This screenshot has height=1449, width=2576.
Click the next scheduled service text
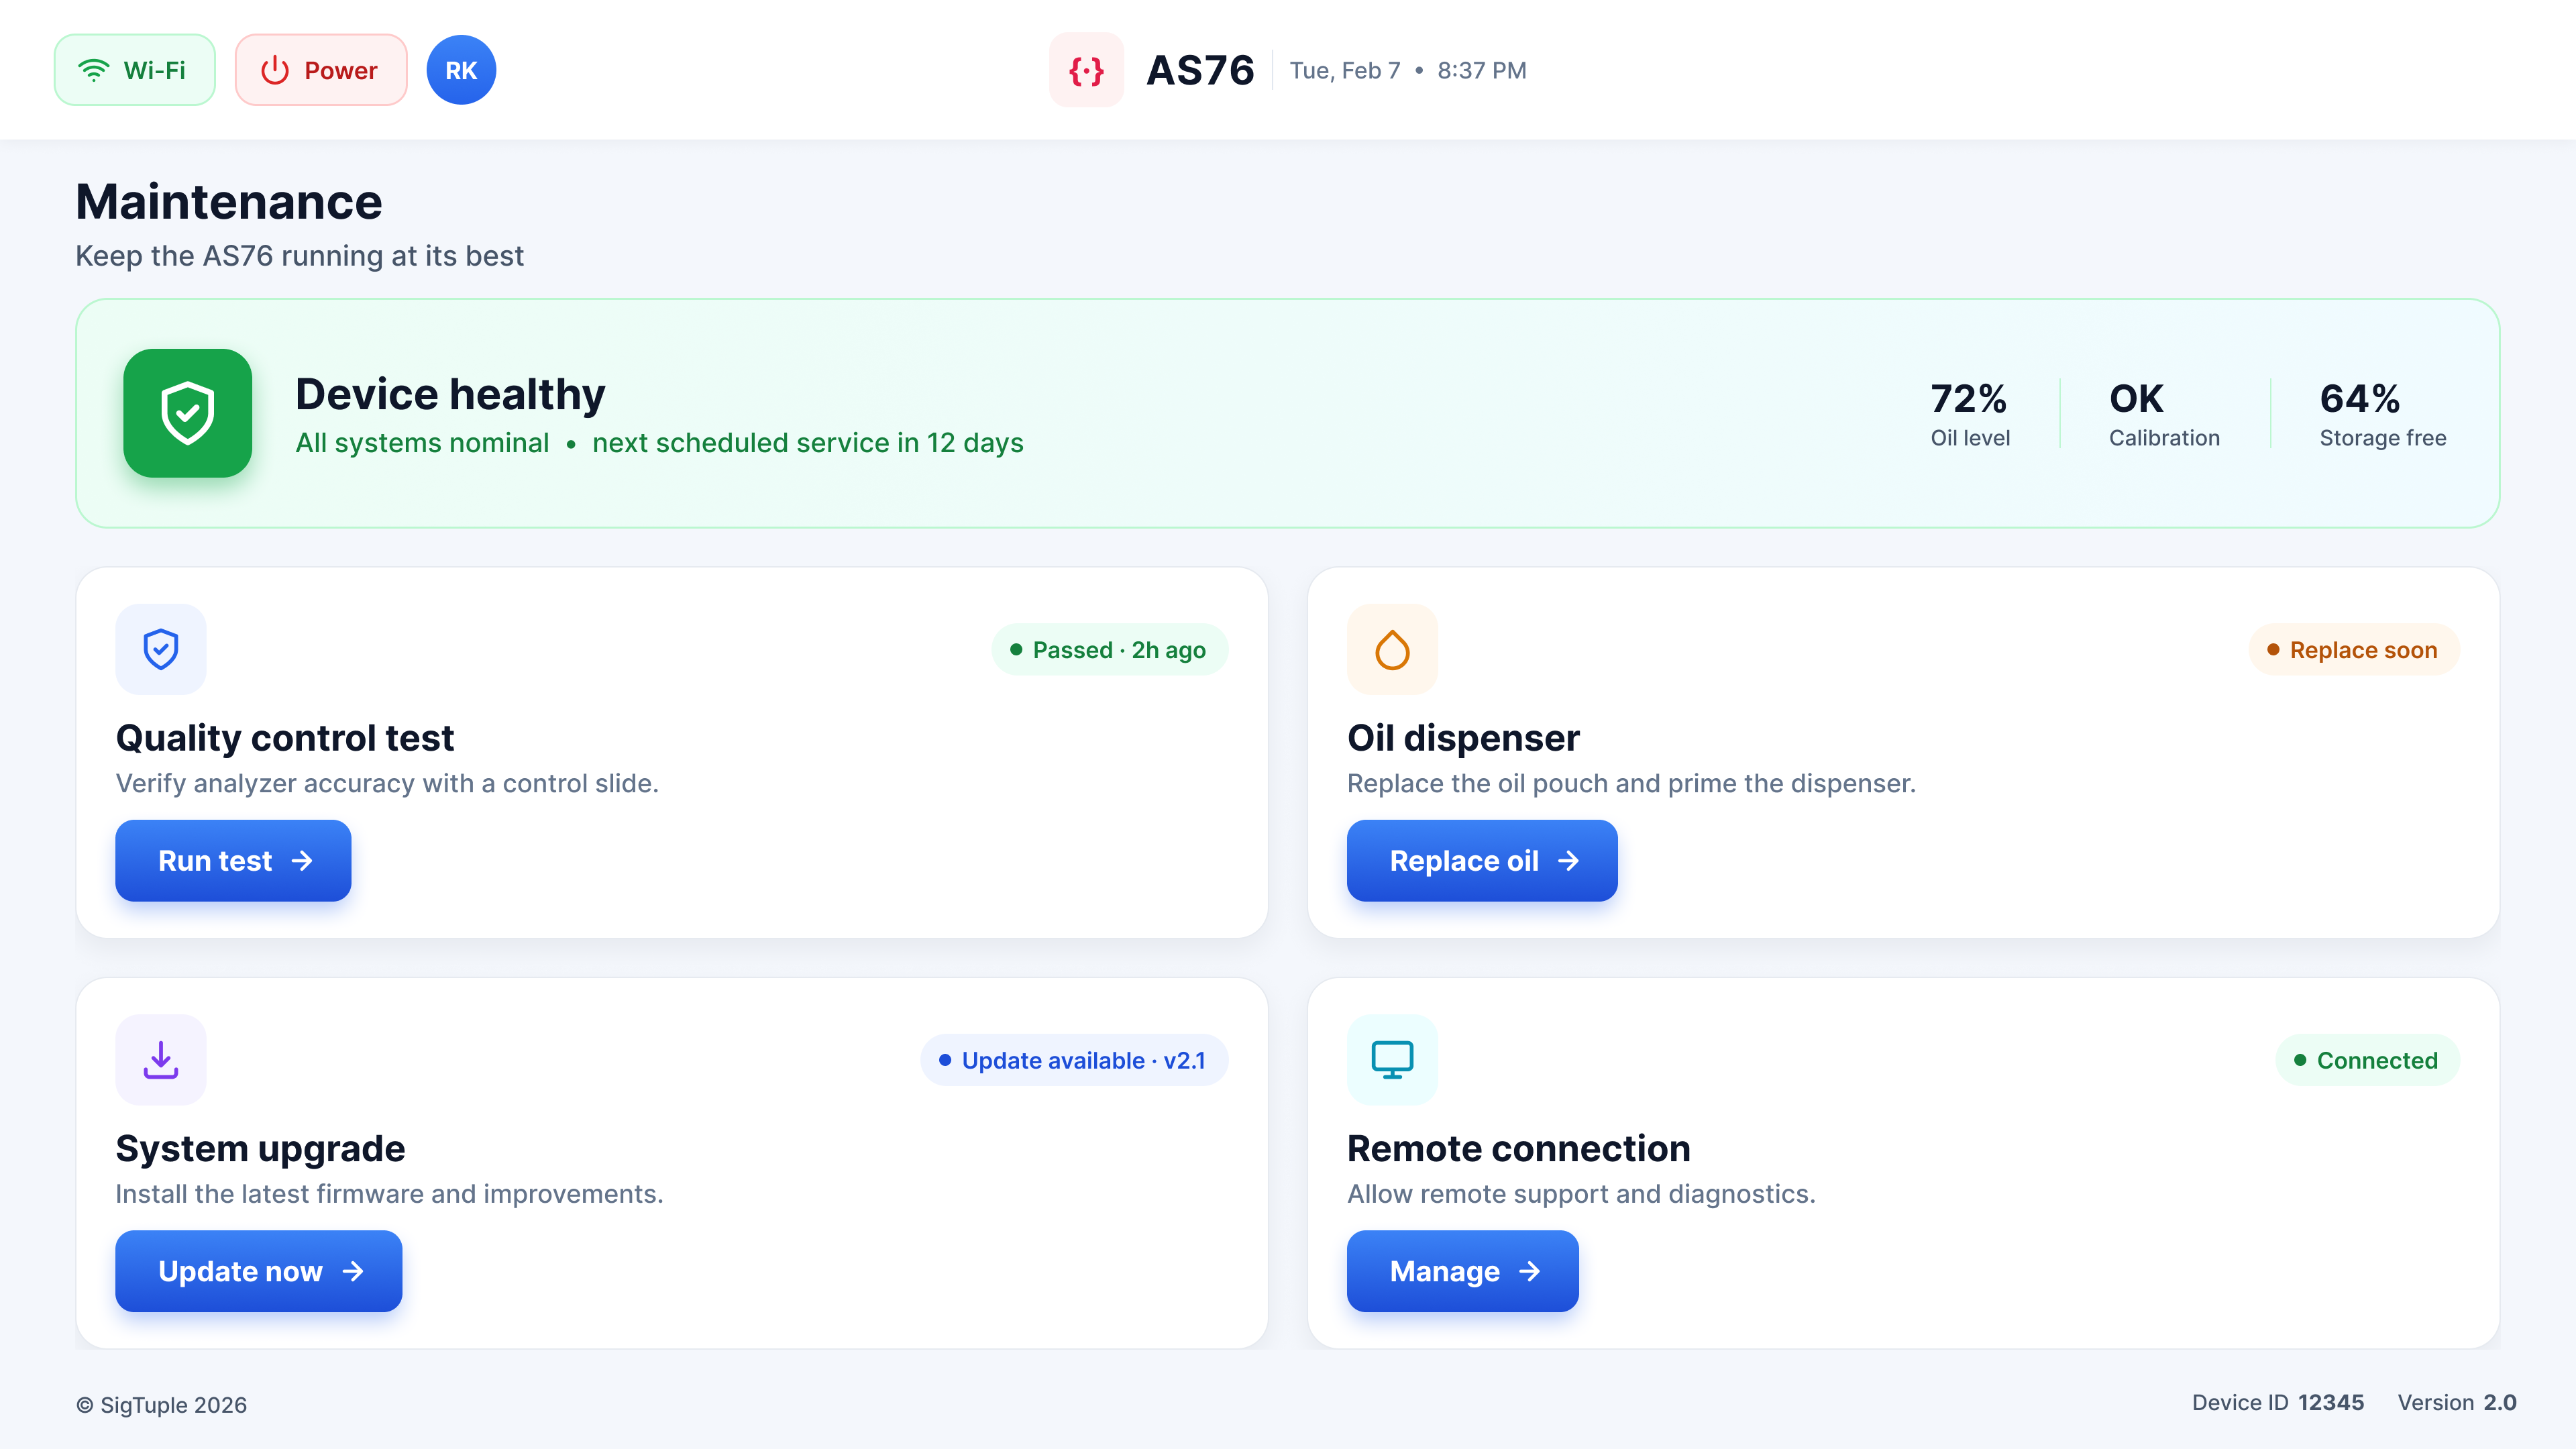(808, 443)
